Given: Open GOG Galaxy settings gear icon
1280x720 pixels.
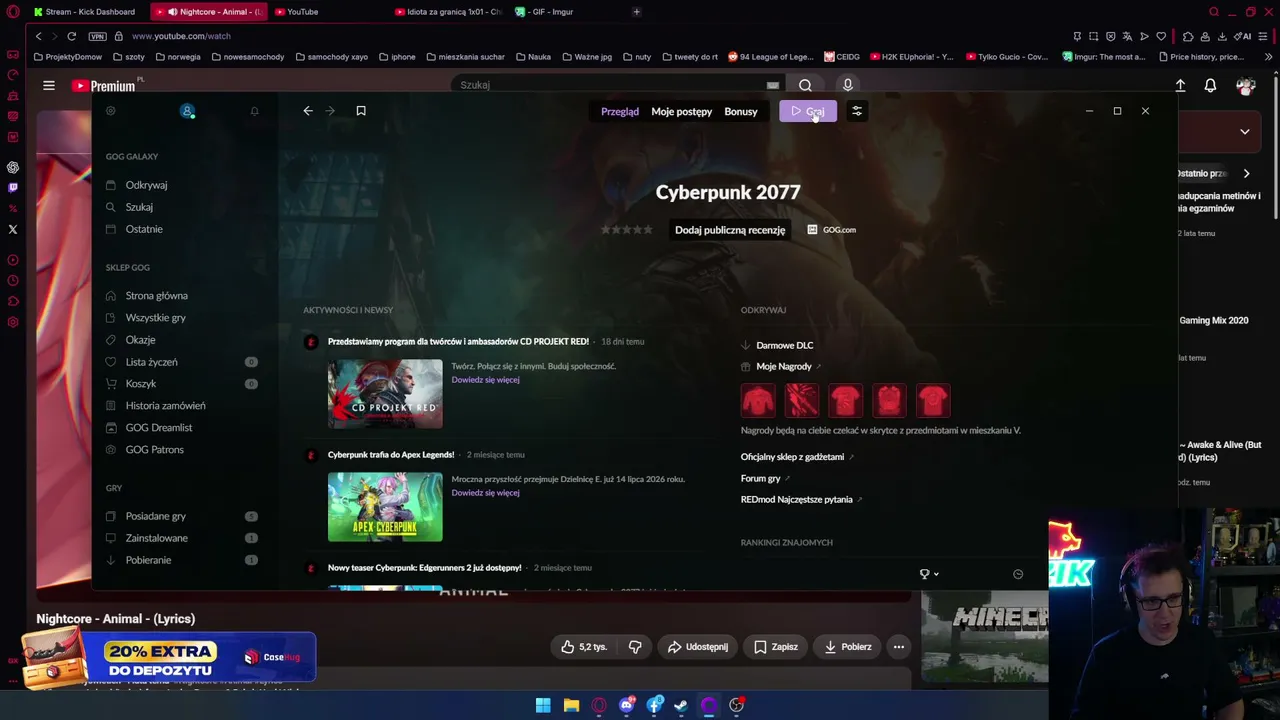Looking at the screenshot, I should (x=110, y=111).
